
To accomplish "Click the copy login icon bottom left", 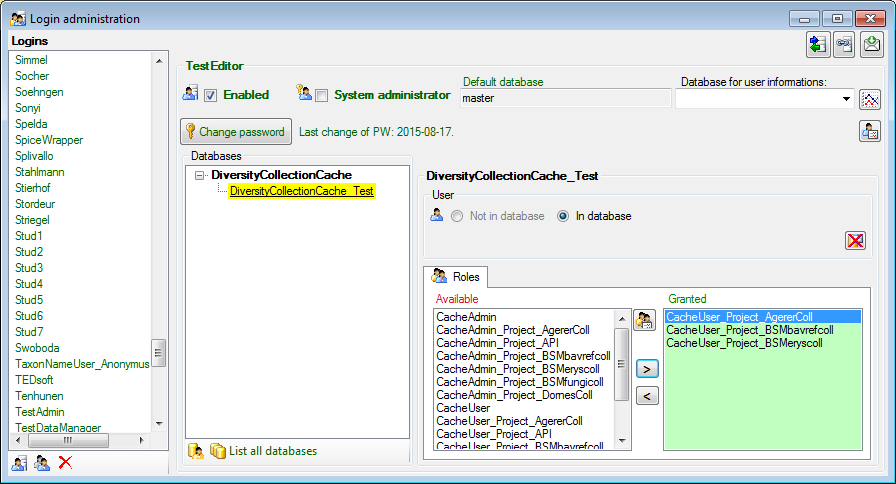I will 42,463.
